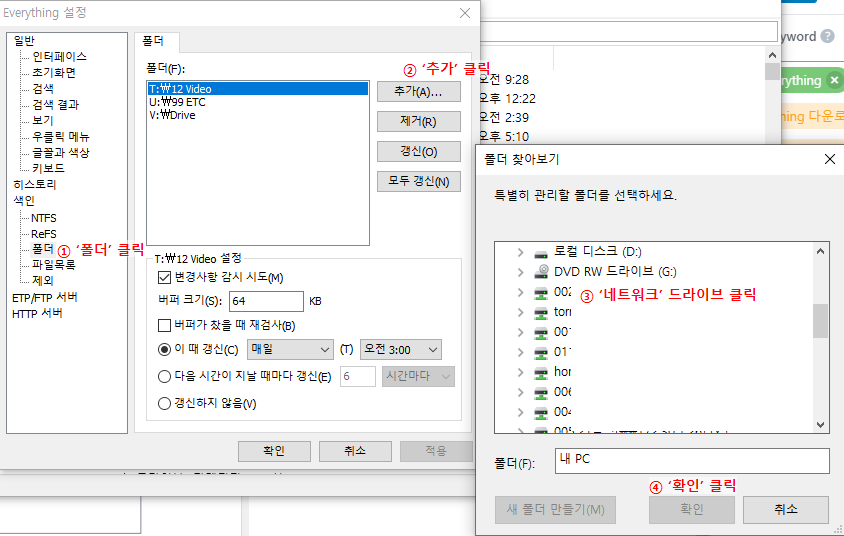Click the '제거(R)' button
Screen dimensions: 844x536
pos(419,122)
